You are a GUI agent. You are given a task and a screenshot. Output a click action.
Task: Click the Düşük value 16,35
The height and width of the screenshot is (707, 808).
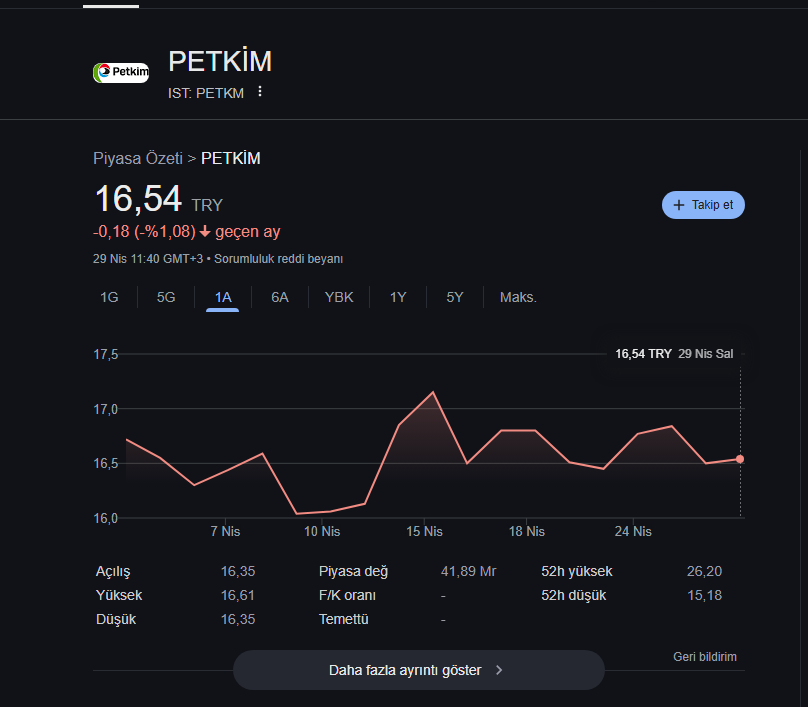click(x=238, y=619)
